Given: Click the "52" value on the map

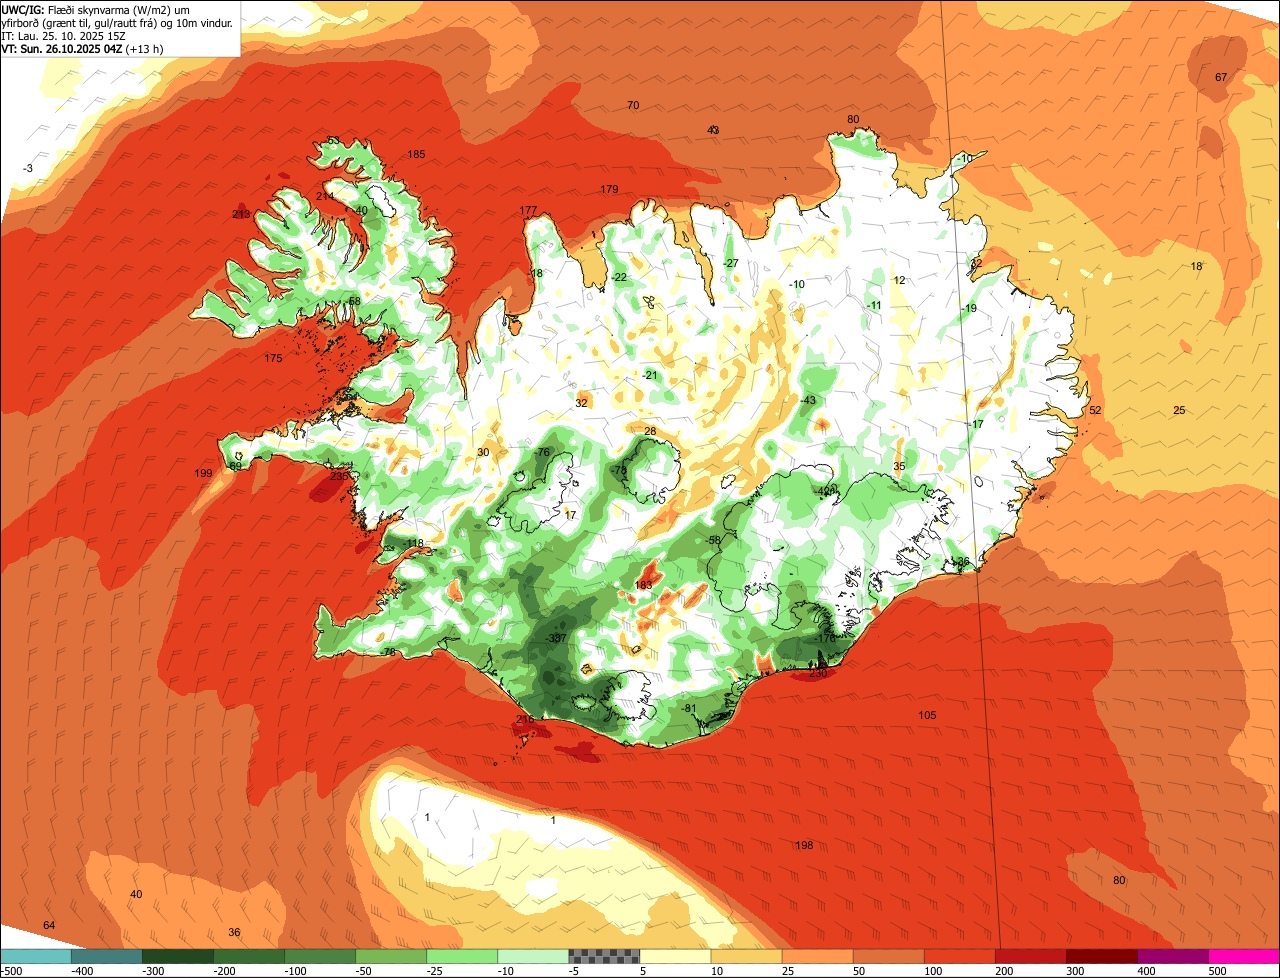Looking at the screenshot, I should pos(1095,410).
